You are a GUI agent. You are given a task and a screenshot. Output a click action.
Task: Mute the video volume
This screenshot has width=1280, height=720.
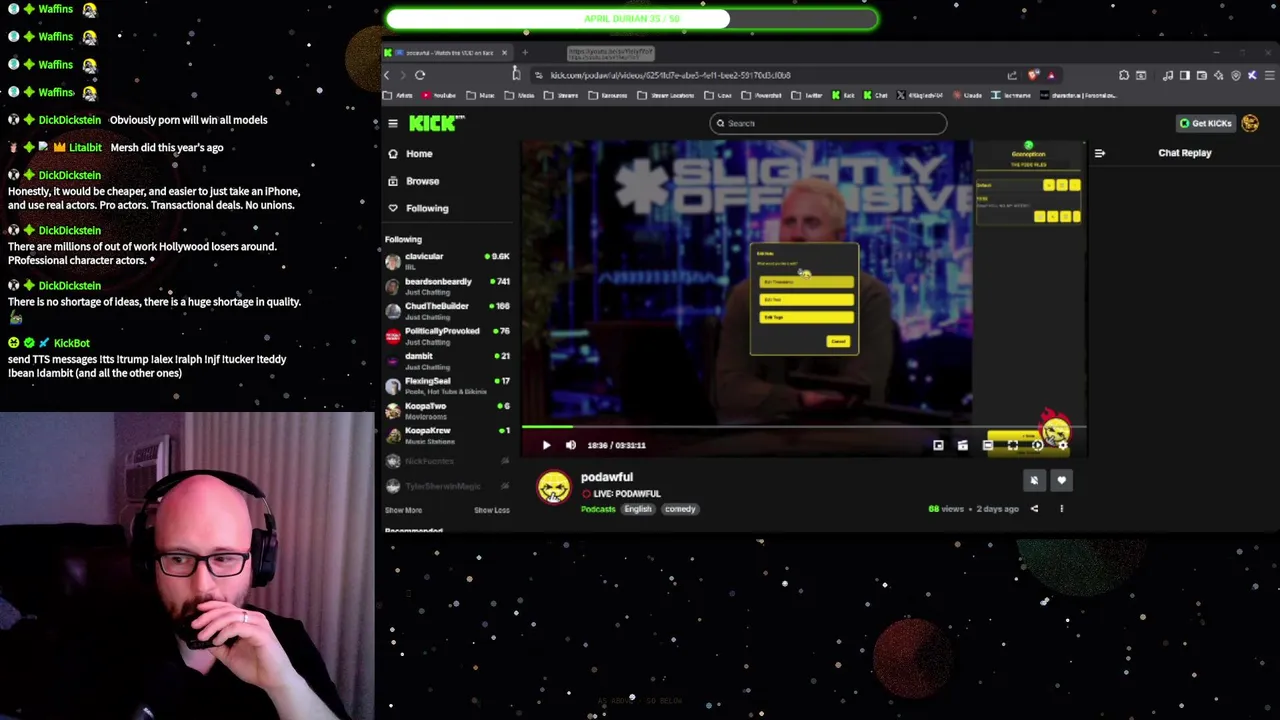[571, 445]
